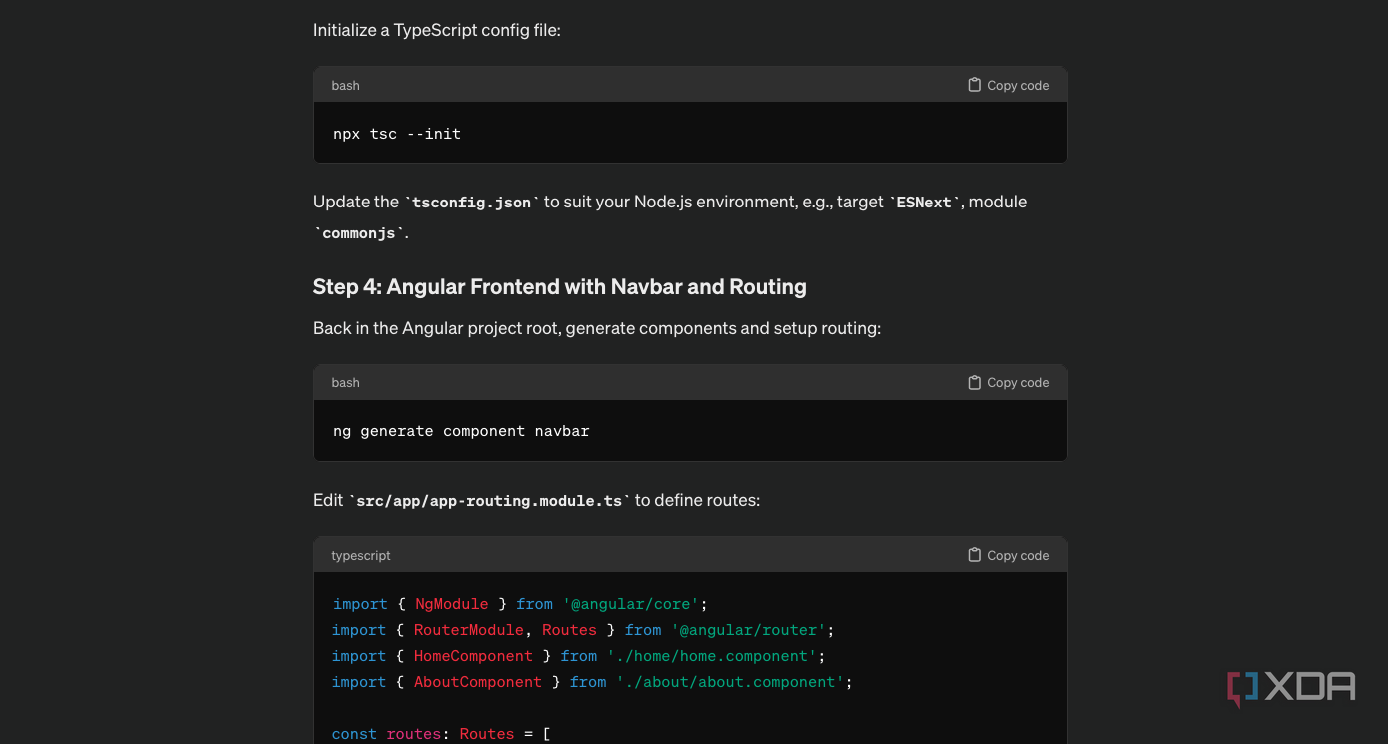Click clipboard icon on ng generate code block
The width and height of the screenshot is (1388, 744).
click(974, 382)
